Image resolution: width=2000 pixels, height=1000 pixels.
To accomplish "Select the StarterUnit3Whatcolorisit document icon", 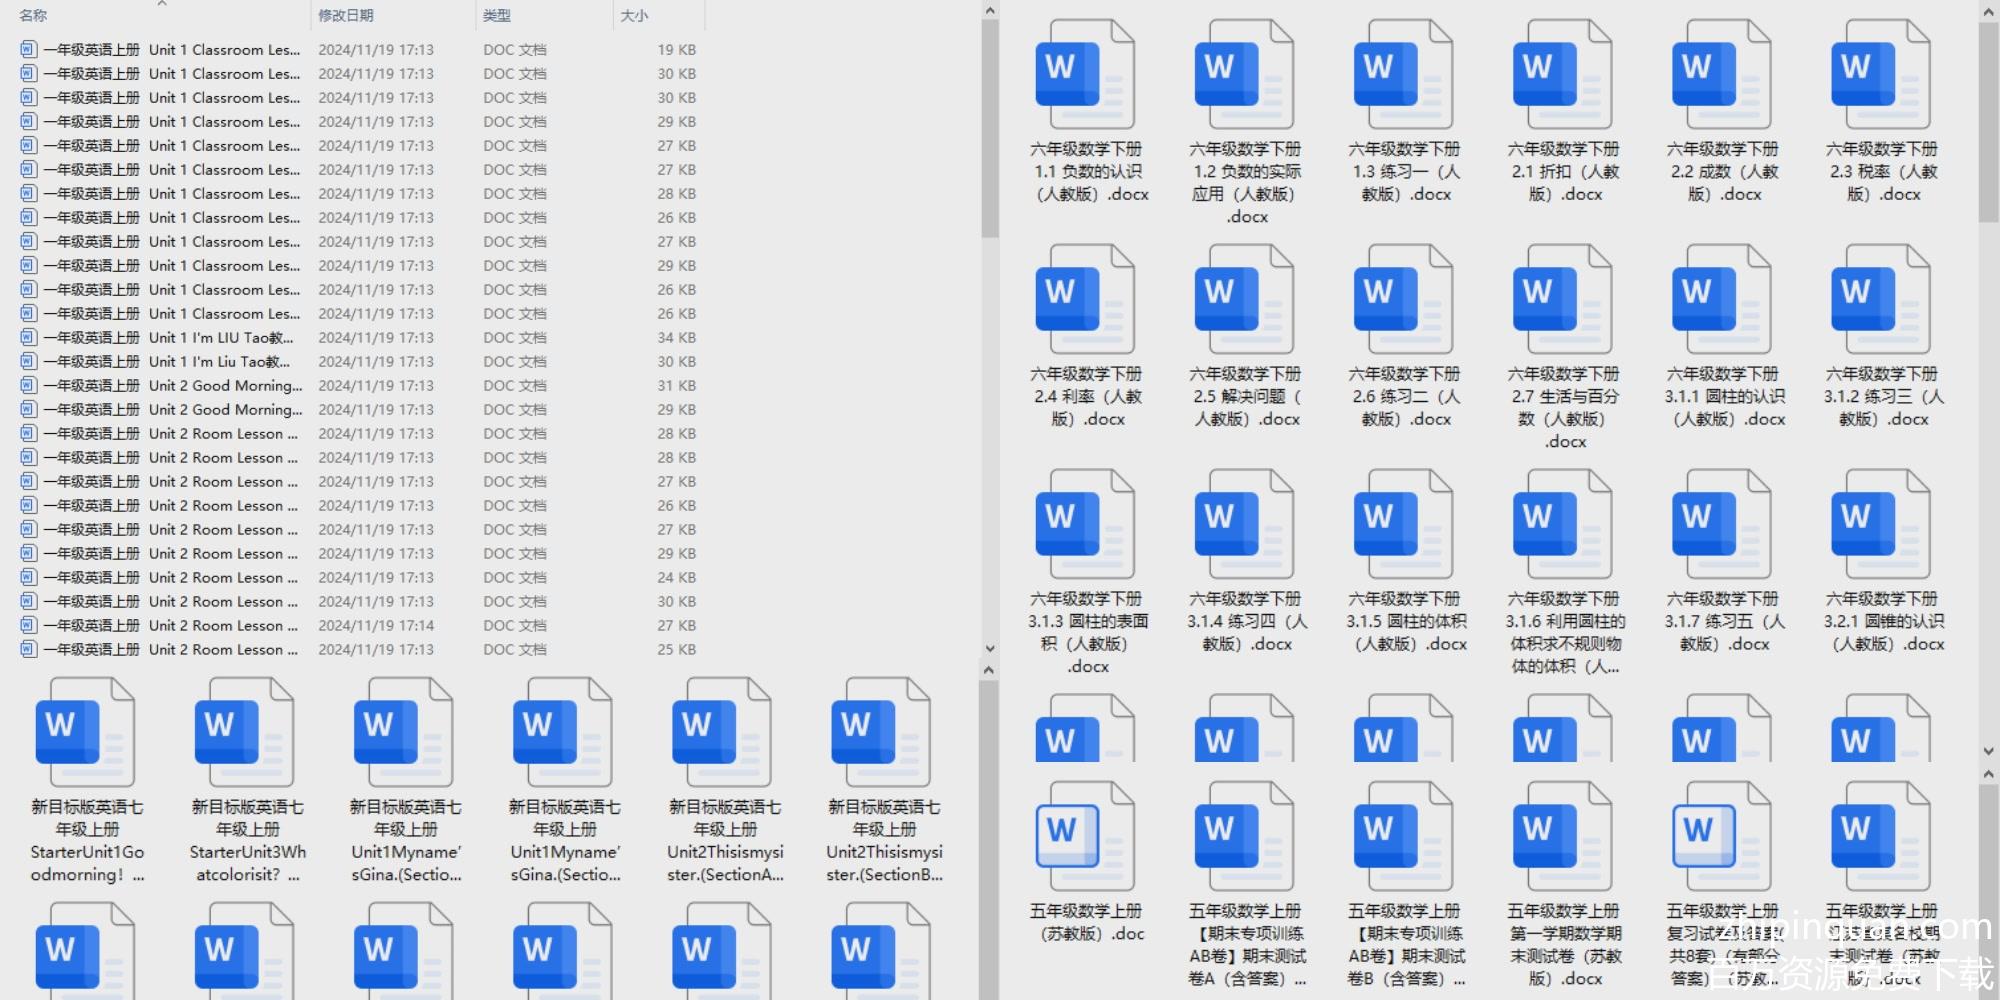I will click(x=245, y=730).
